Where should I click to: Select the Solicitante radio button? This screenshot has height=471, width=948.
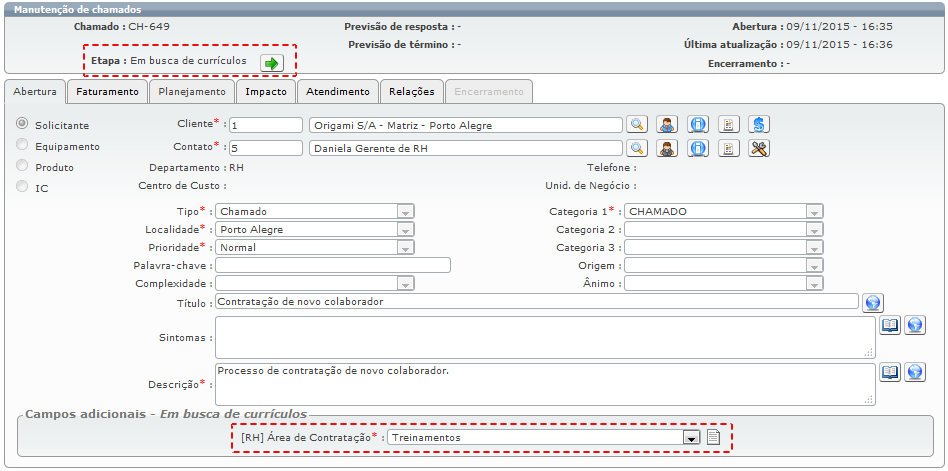(x=22, y=124)
